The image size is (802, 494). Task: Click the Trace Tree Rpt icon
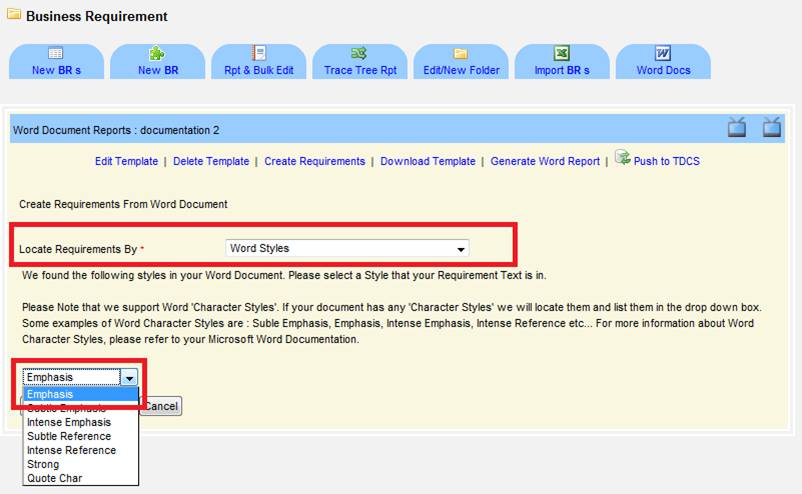click(x=360, y=53)
